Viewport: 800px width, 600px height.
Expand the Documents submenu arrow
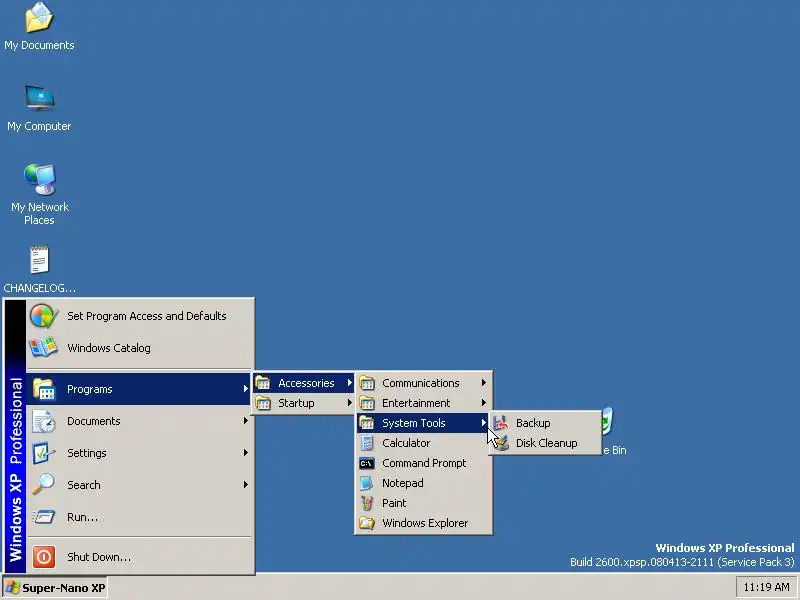(x=245, y=421)
